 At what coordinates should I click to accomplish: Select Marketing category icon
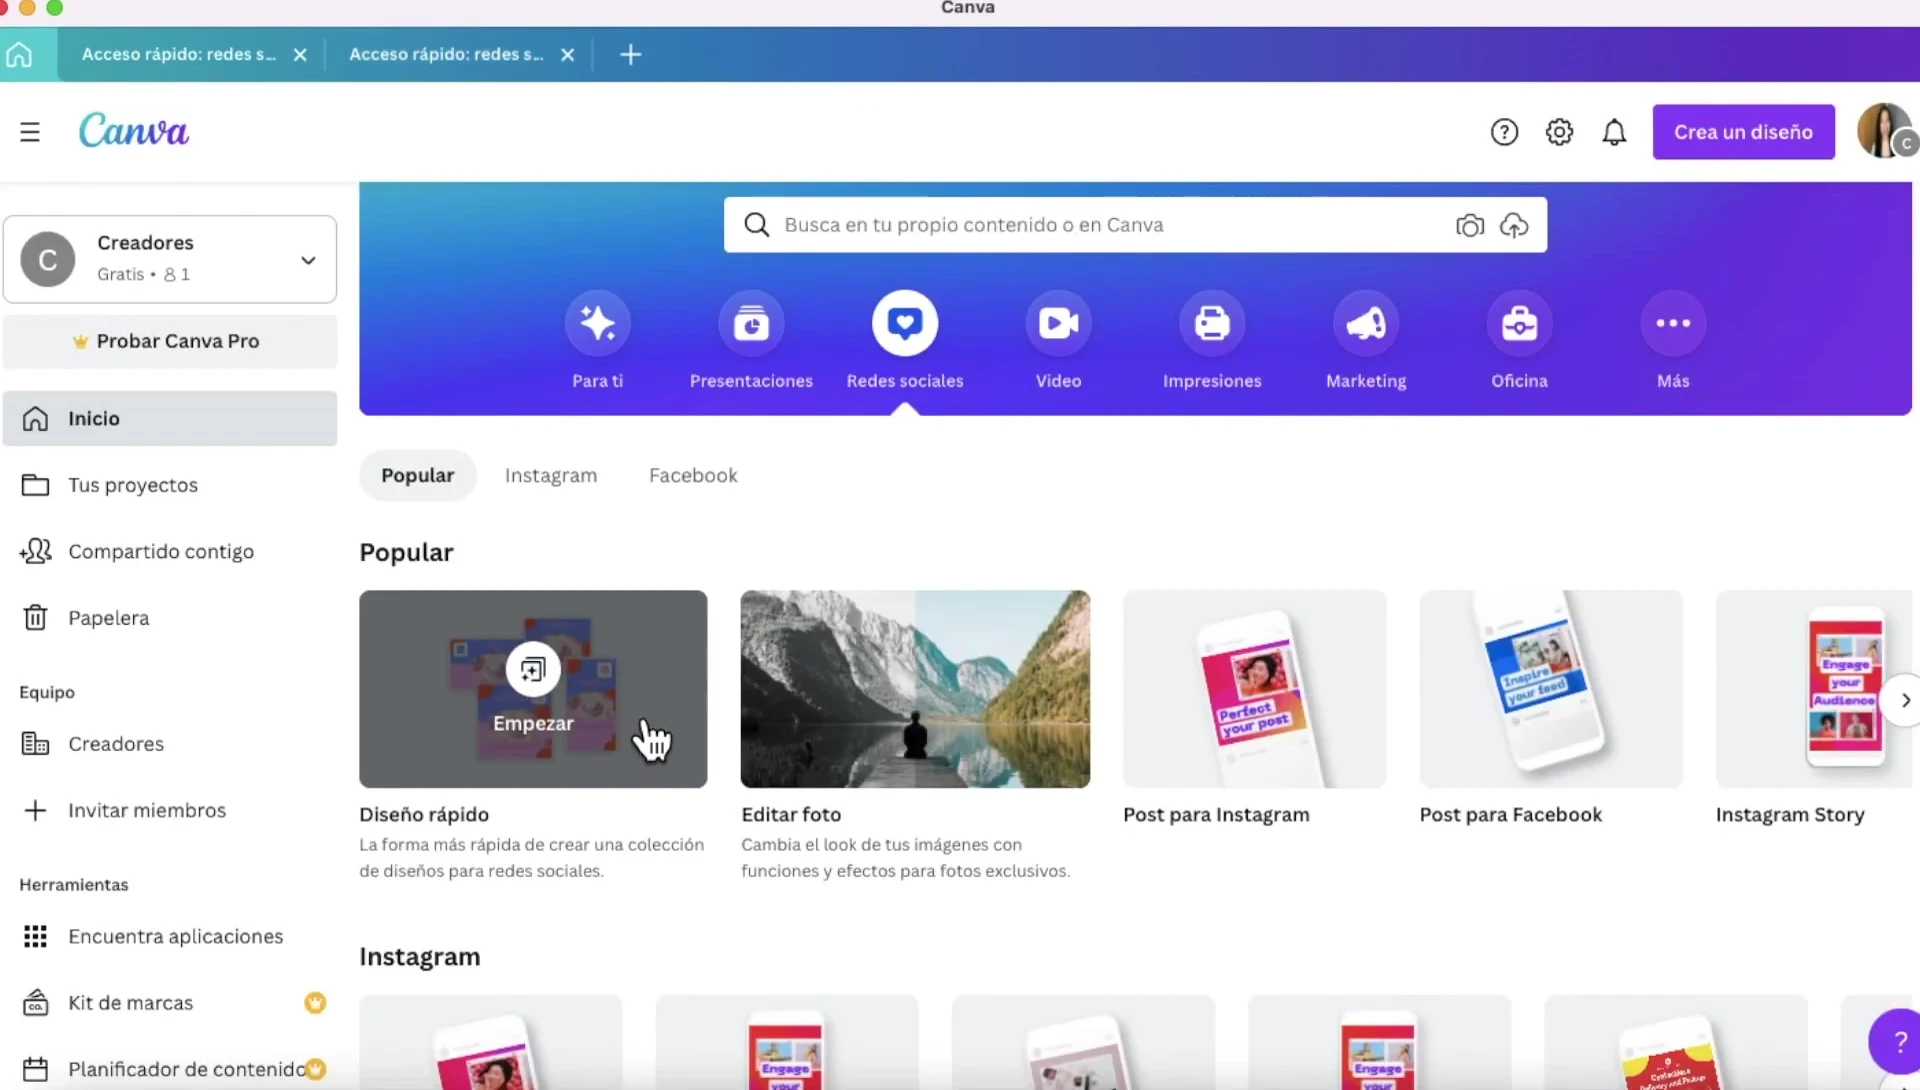tap(1366, 323)
